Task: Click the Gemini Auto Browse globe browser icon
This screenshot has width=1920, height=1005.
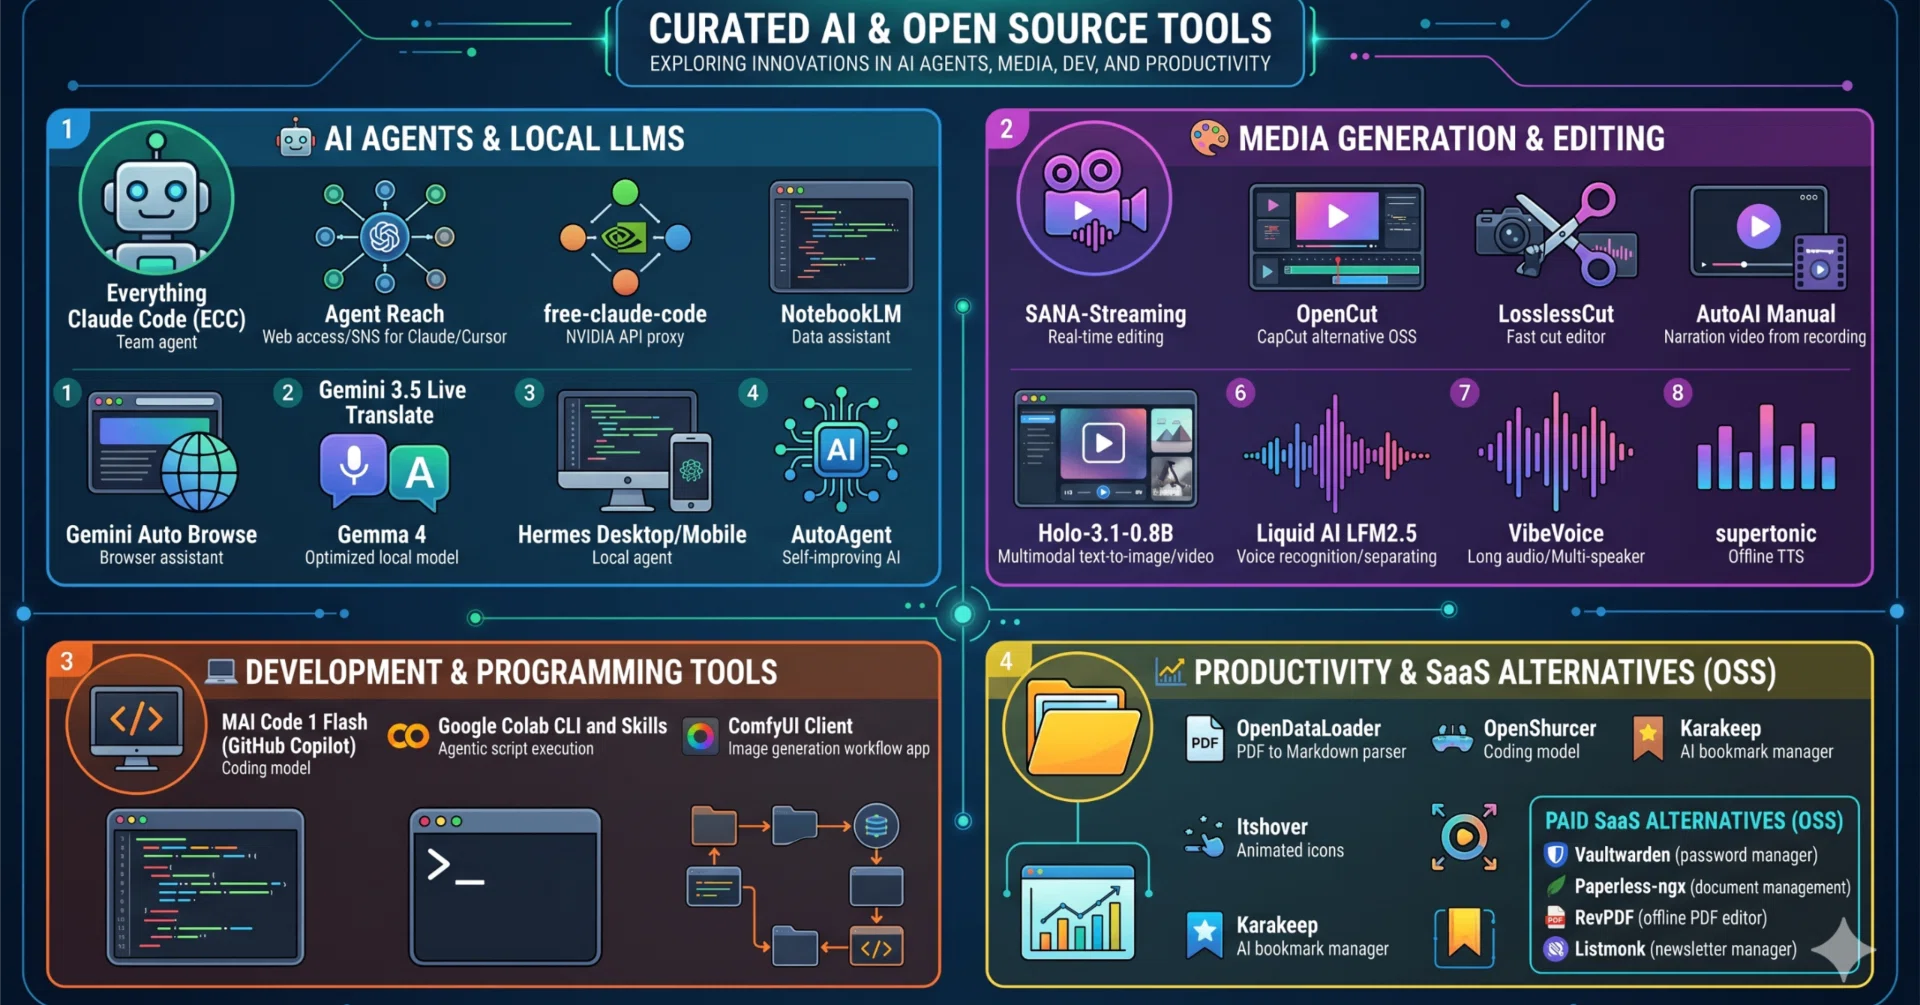Action: click(x=162, y=451)
